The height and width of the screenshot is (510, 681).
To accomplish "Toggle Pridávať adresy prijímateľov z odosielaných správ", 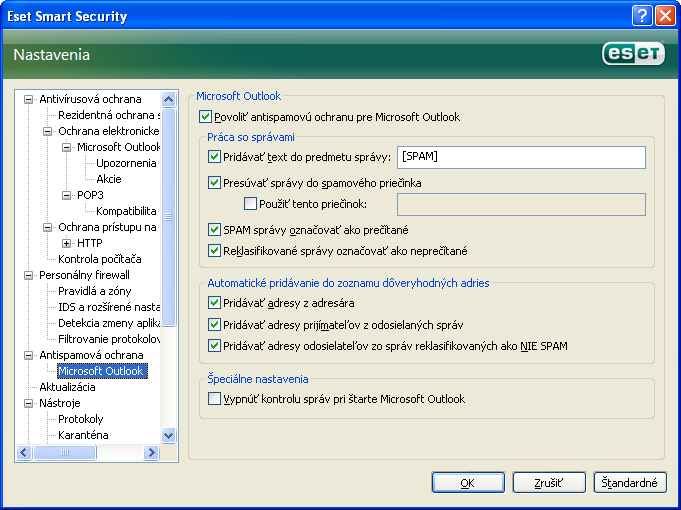I will pyautogui.click(x=214, y=324).
